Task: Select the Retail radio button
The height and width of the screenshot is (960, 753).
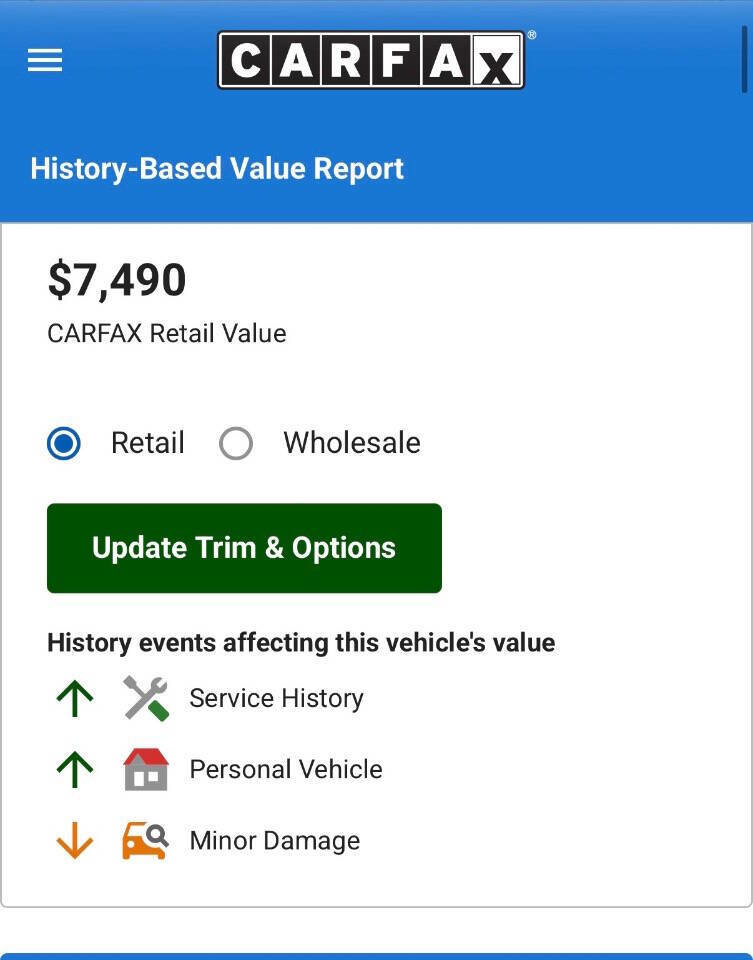Action: (63, 443)
